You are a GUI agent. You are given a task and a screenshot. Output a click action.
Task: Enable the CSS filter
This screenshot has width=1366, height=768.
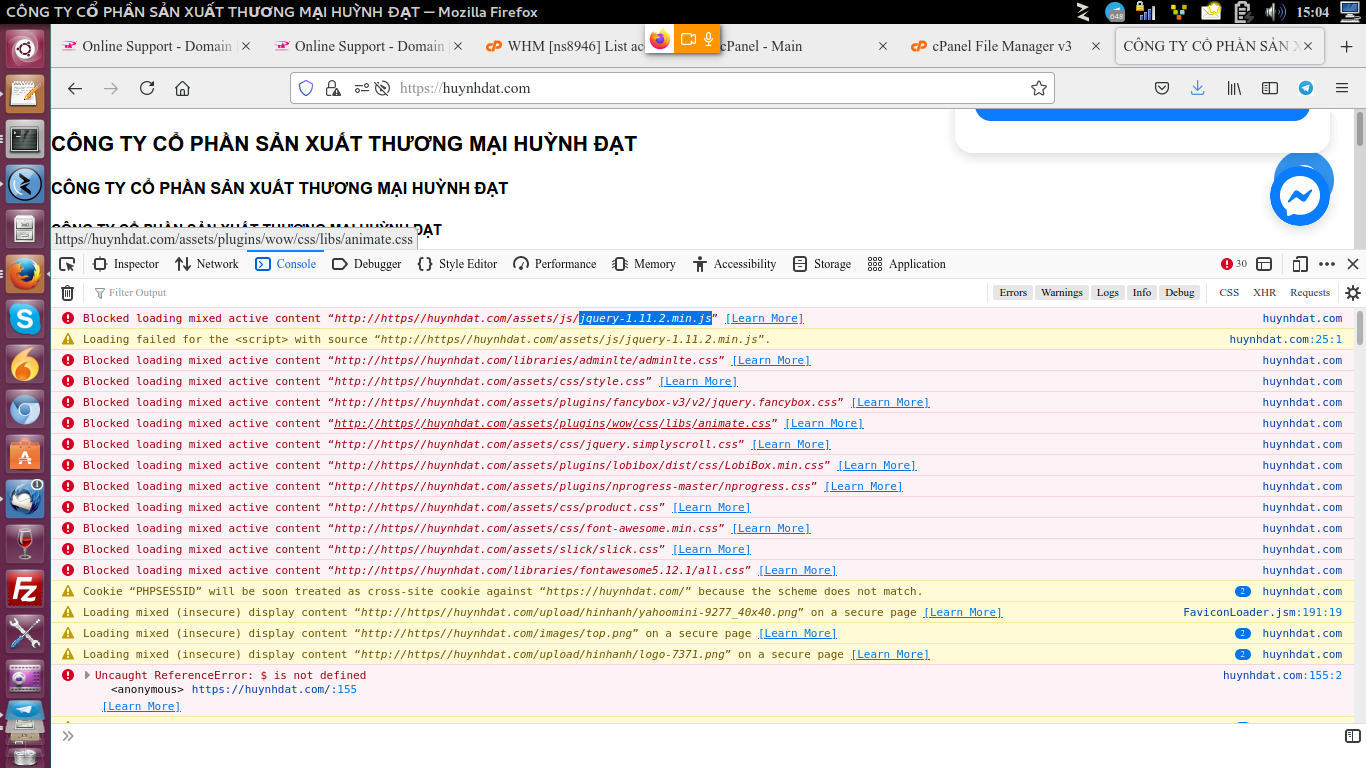tap(1229, 292)
